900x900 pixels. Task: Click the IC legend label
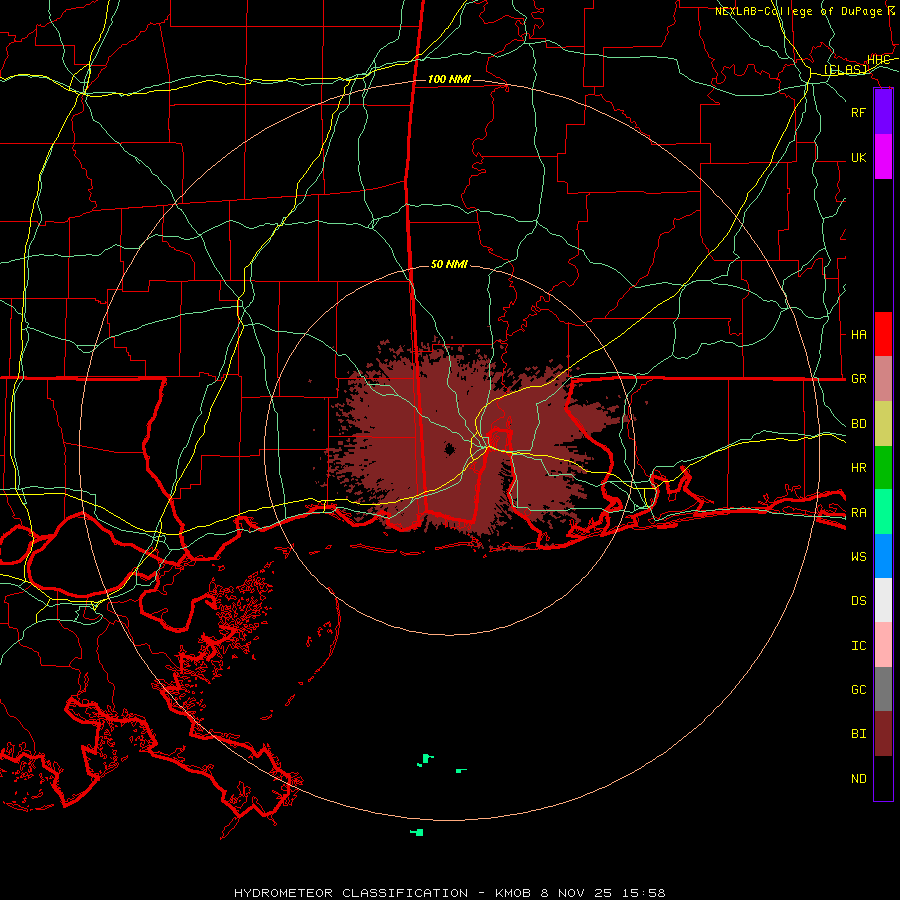tap(858, 646)
